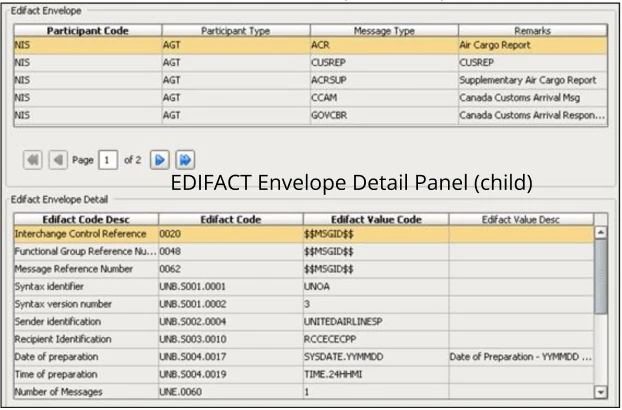Click the Supplementary Air Cargo Report remark

coord(532,80)
